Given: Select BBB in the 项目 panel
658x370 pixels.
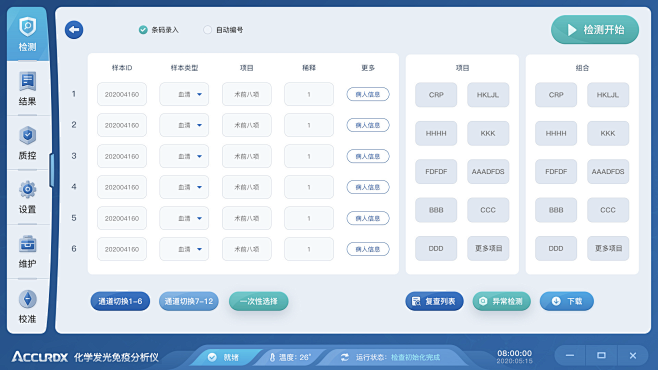Looking at the screenshot, I should [436, 210].
